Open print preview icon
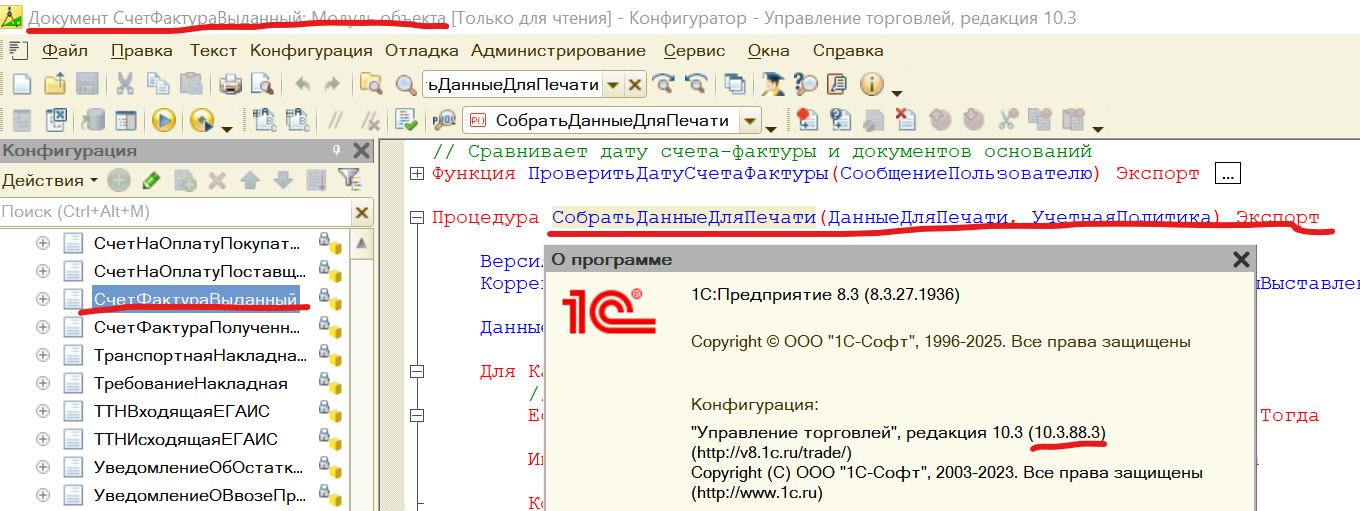The height and width of the screenshot is (511, 1360). click(262, 85)
